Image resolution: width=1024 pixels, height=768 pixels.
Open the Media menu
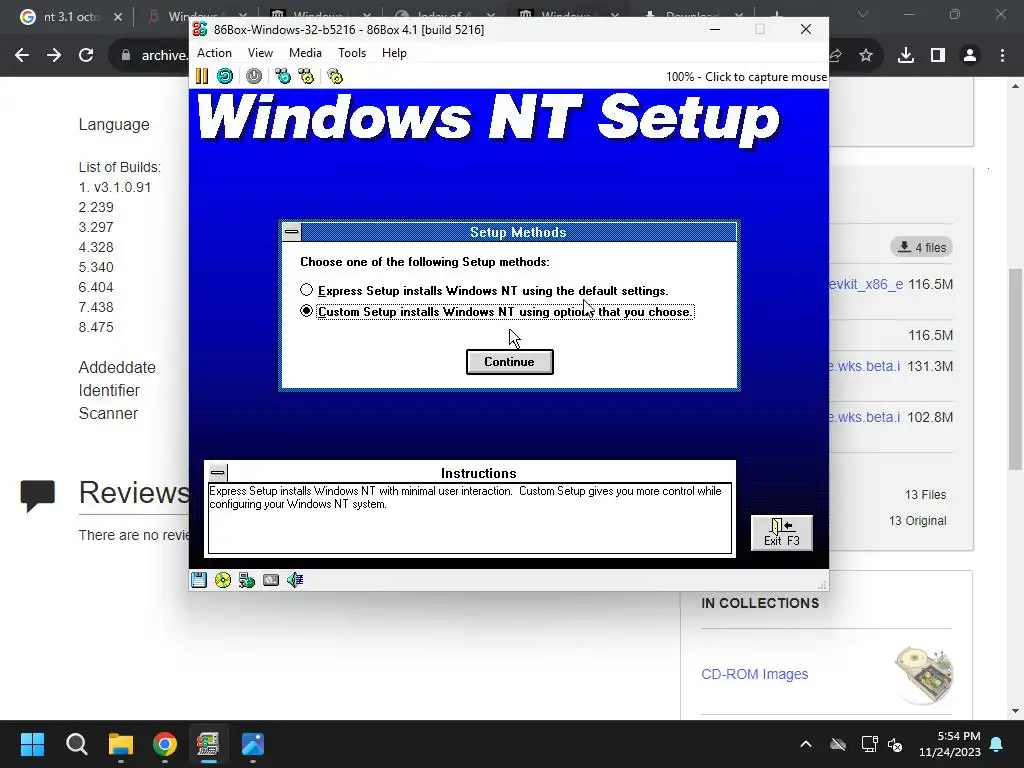[x=305, y=53]
